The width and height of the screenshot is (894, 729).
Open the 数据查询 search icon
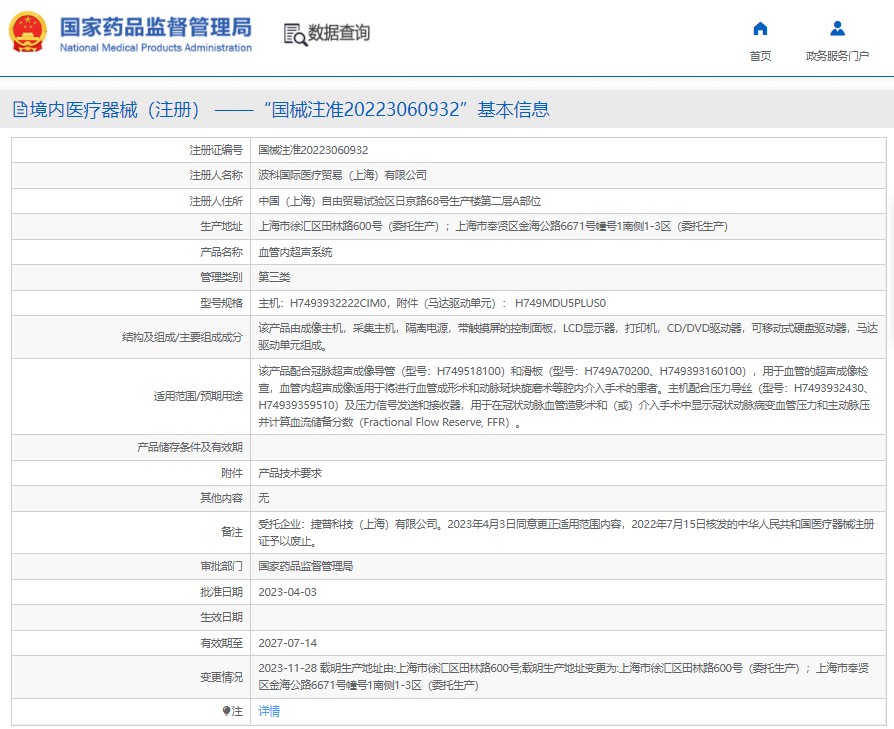pyautogui.click(x=295, y=34)
